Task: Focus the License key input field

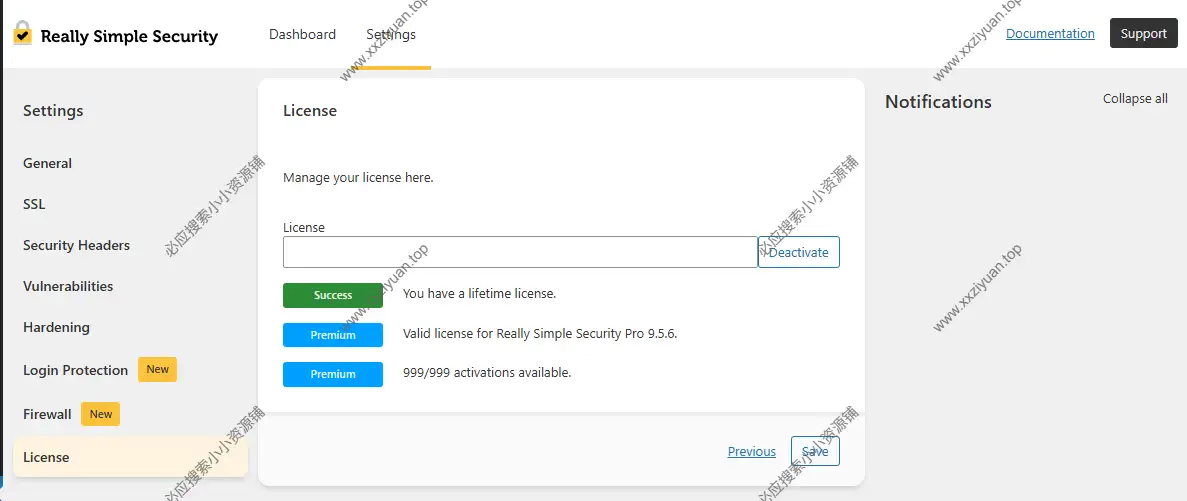Action: pos(520,252)
